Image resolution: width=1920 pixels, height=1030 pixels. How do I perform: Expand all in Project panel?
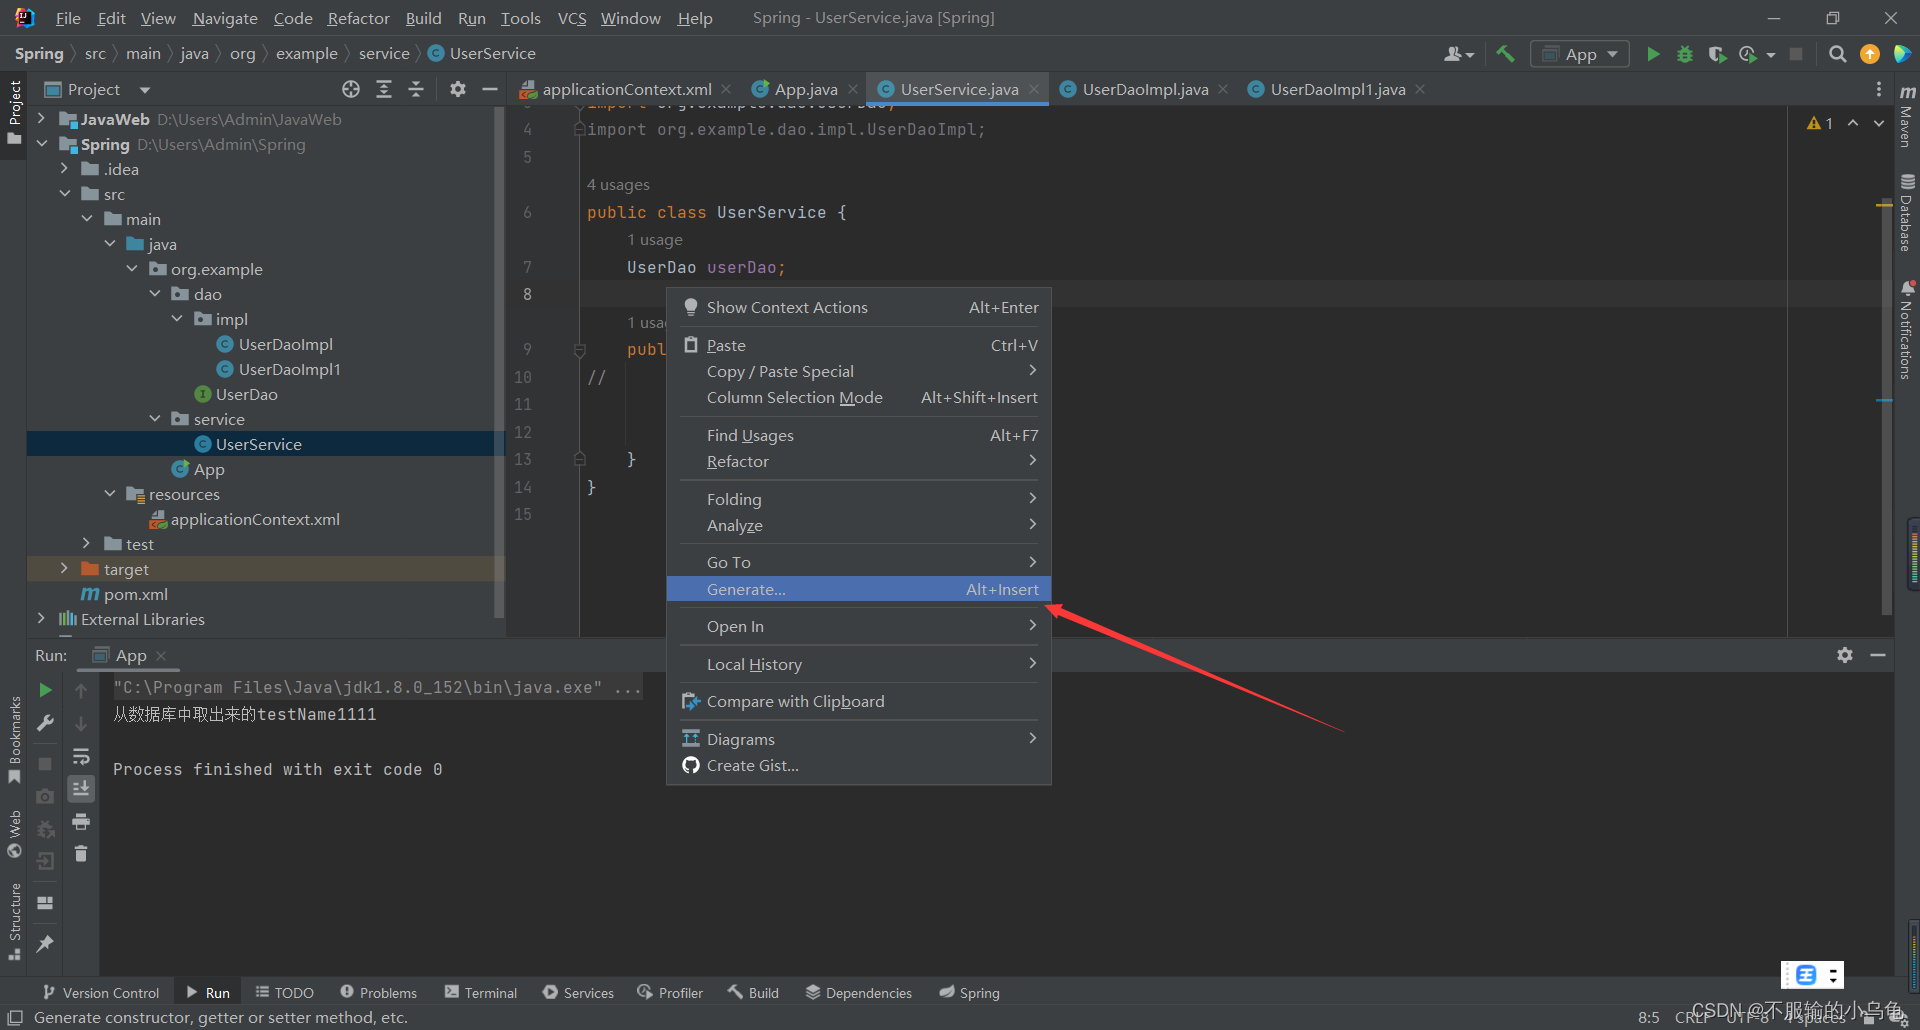pos(384,89)
